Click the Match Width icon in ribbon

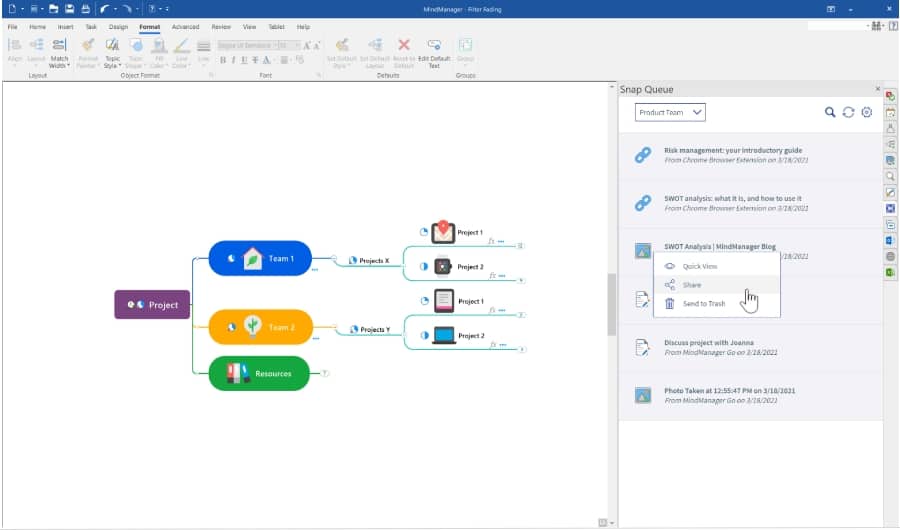pos(60,45)
